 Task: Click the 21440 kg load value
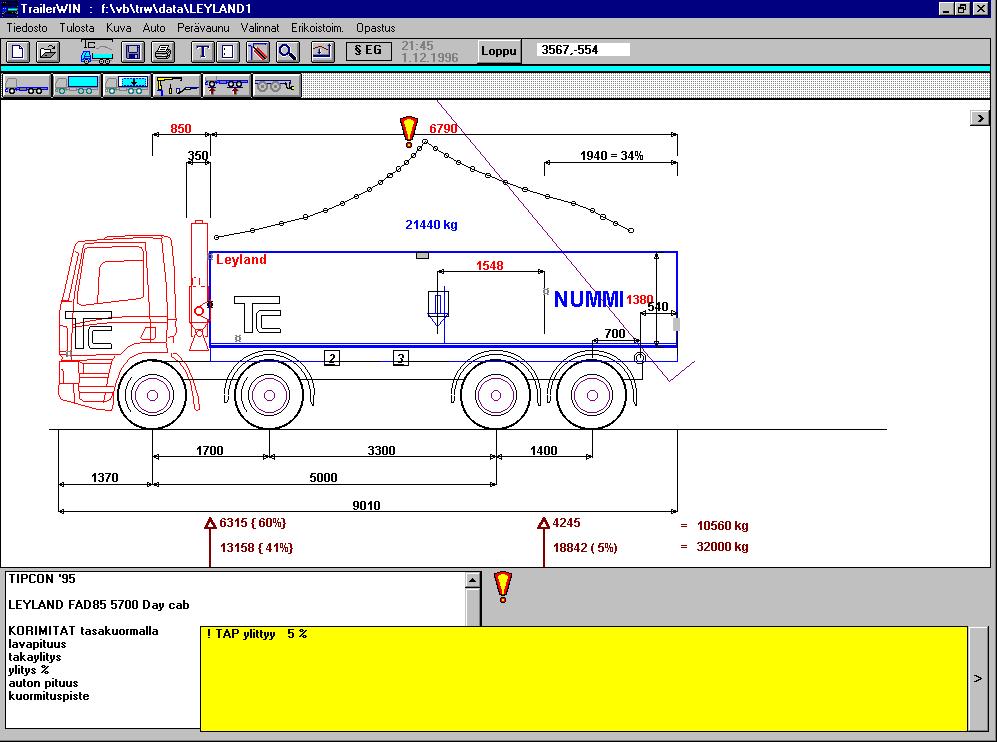(x=431, y=224)
